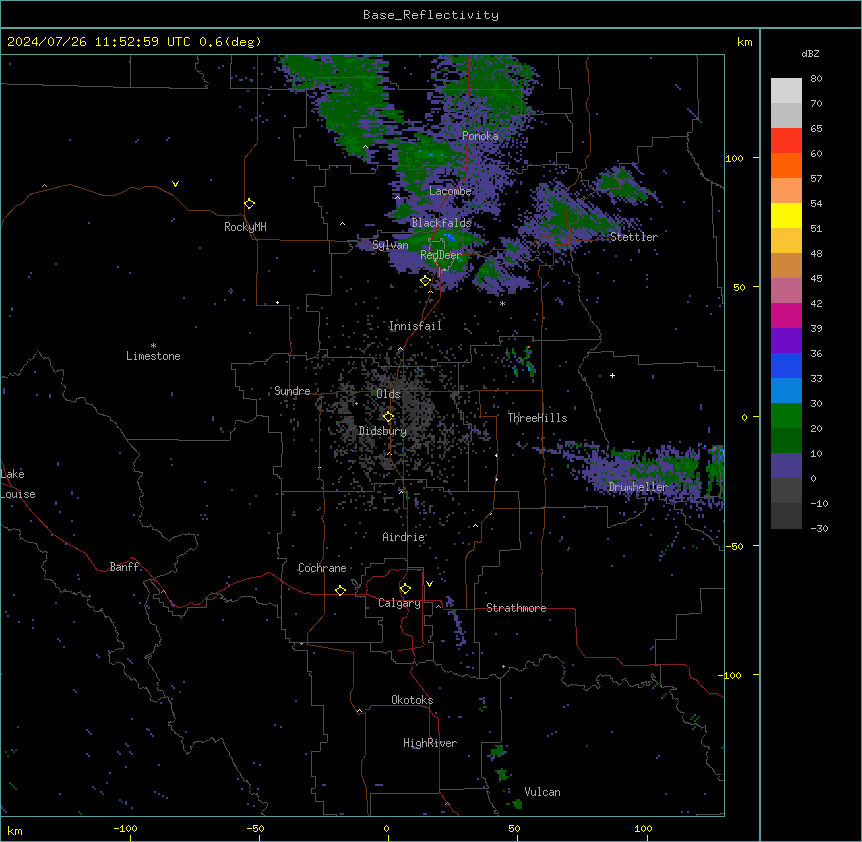Click the Didsbury city label
The height and width of the screenshot is (842, 862).
coord(383,431)
